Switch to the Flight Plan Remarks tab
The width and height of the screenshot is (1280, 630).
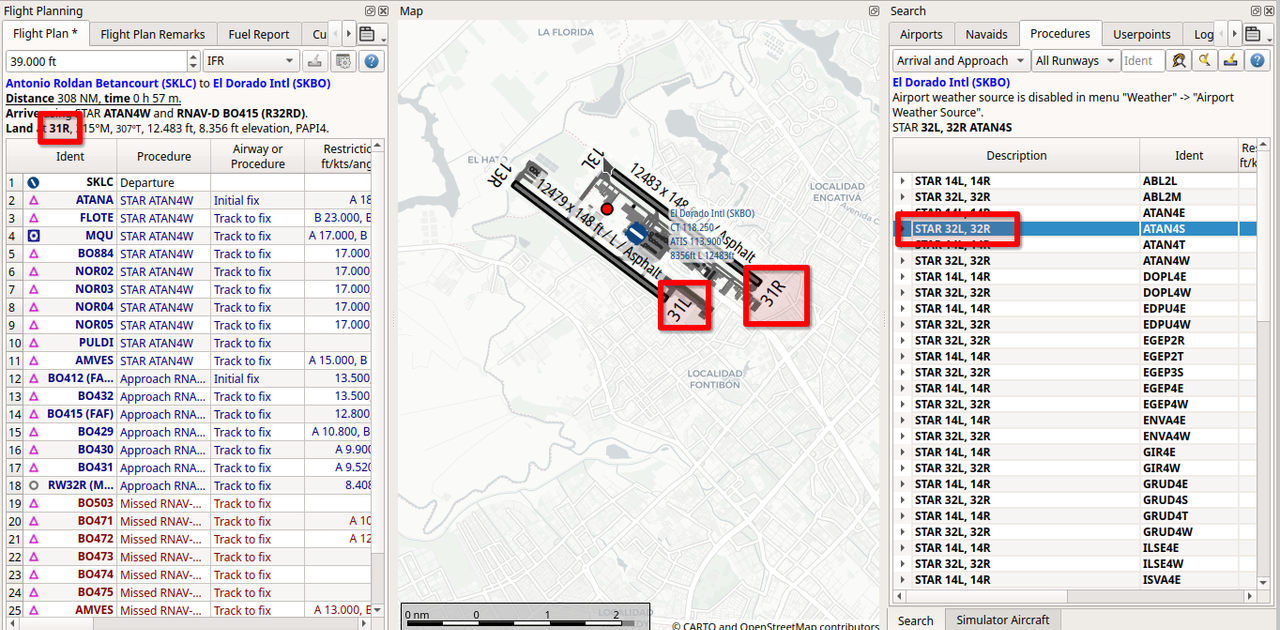click(152, 34)
